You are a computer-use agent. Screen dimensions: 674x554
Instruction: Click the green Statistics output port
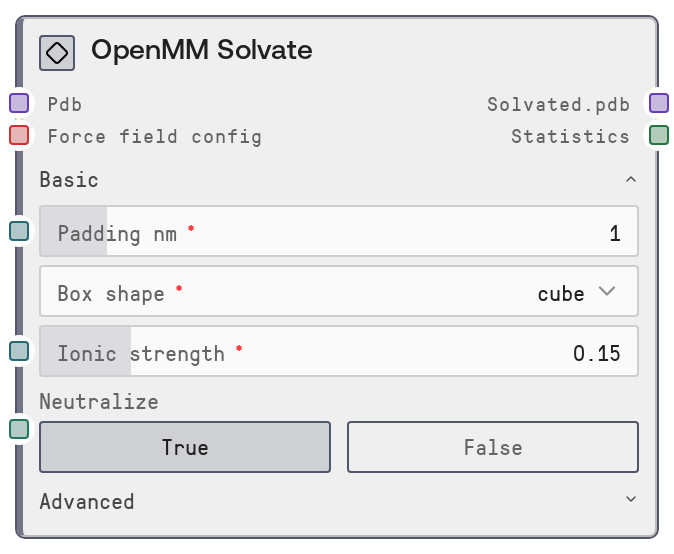point(658,135)
